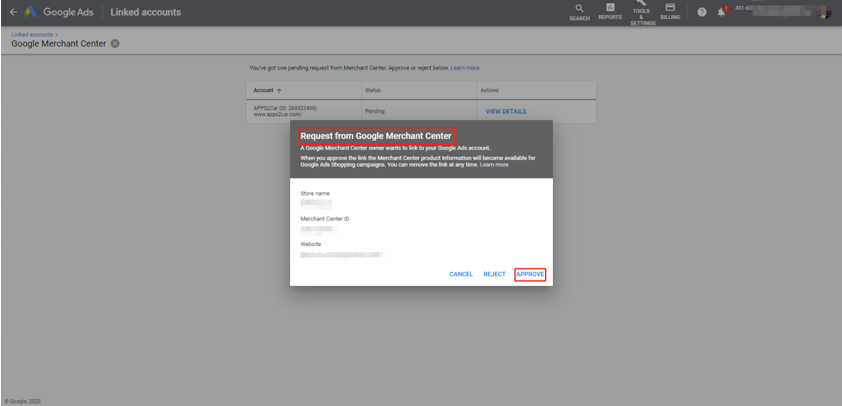This screenshot has height=406, width=842.
Task: Open the Reports icon
Action: click(x=610, y=12)
